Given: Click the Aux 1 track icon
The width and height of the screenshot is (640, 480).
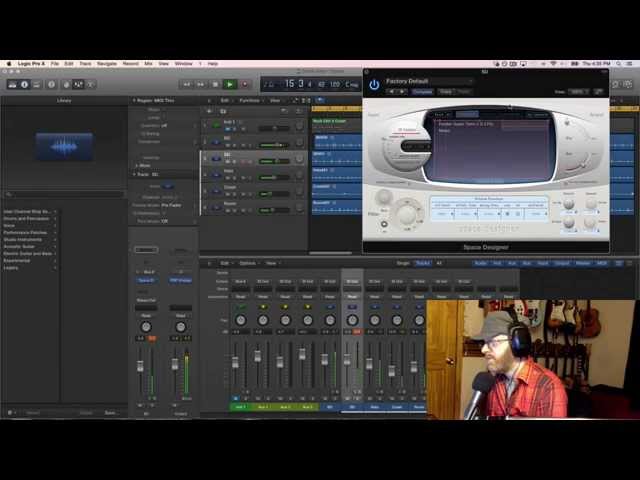Looking at the screenshot, I should click(216, 125).
